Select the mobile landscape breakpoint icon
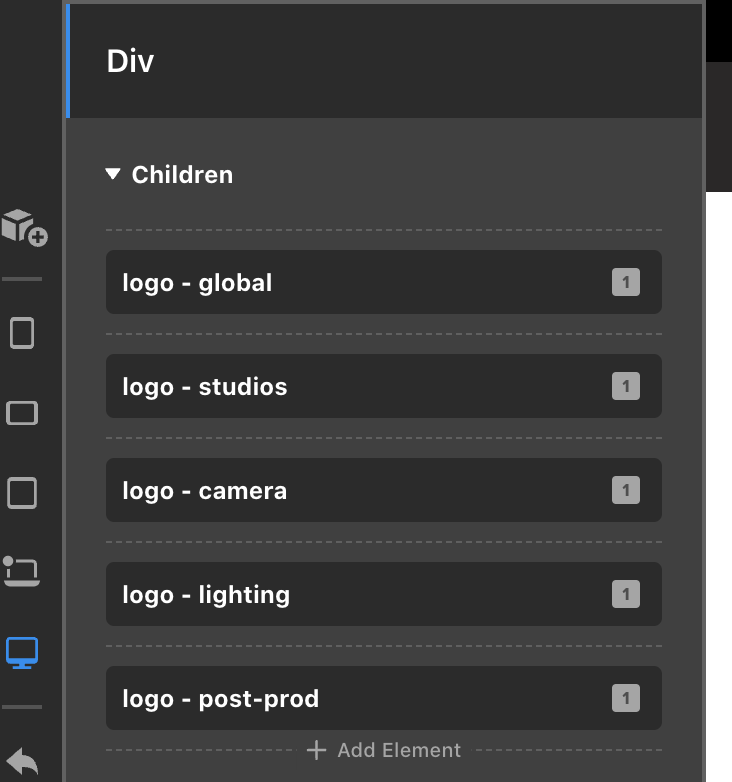Screen dimensions: 732x782 (x=22, y=413)
